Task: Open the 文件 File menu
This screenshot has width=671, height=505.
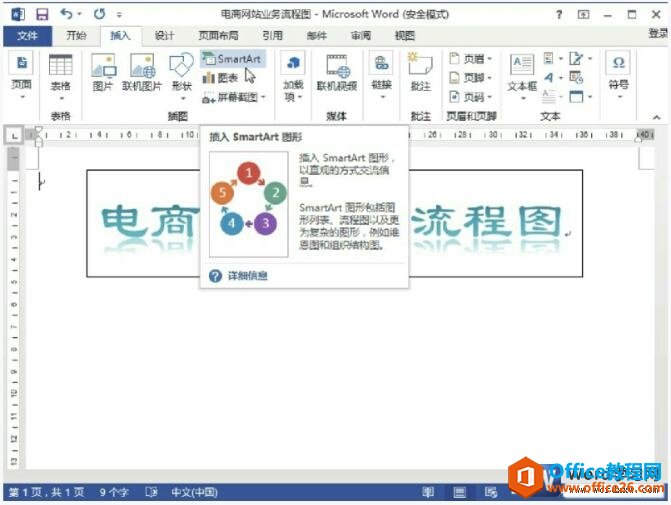Action: [x=27, y=36]
